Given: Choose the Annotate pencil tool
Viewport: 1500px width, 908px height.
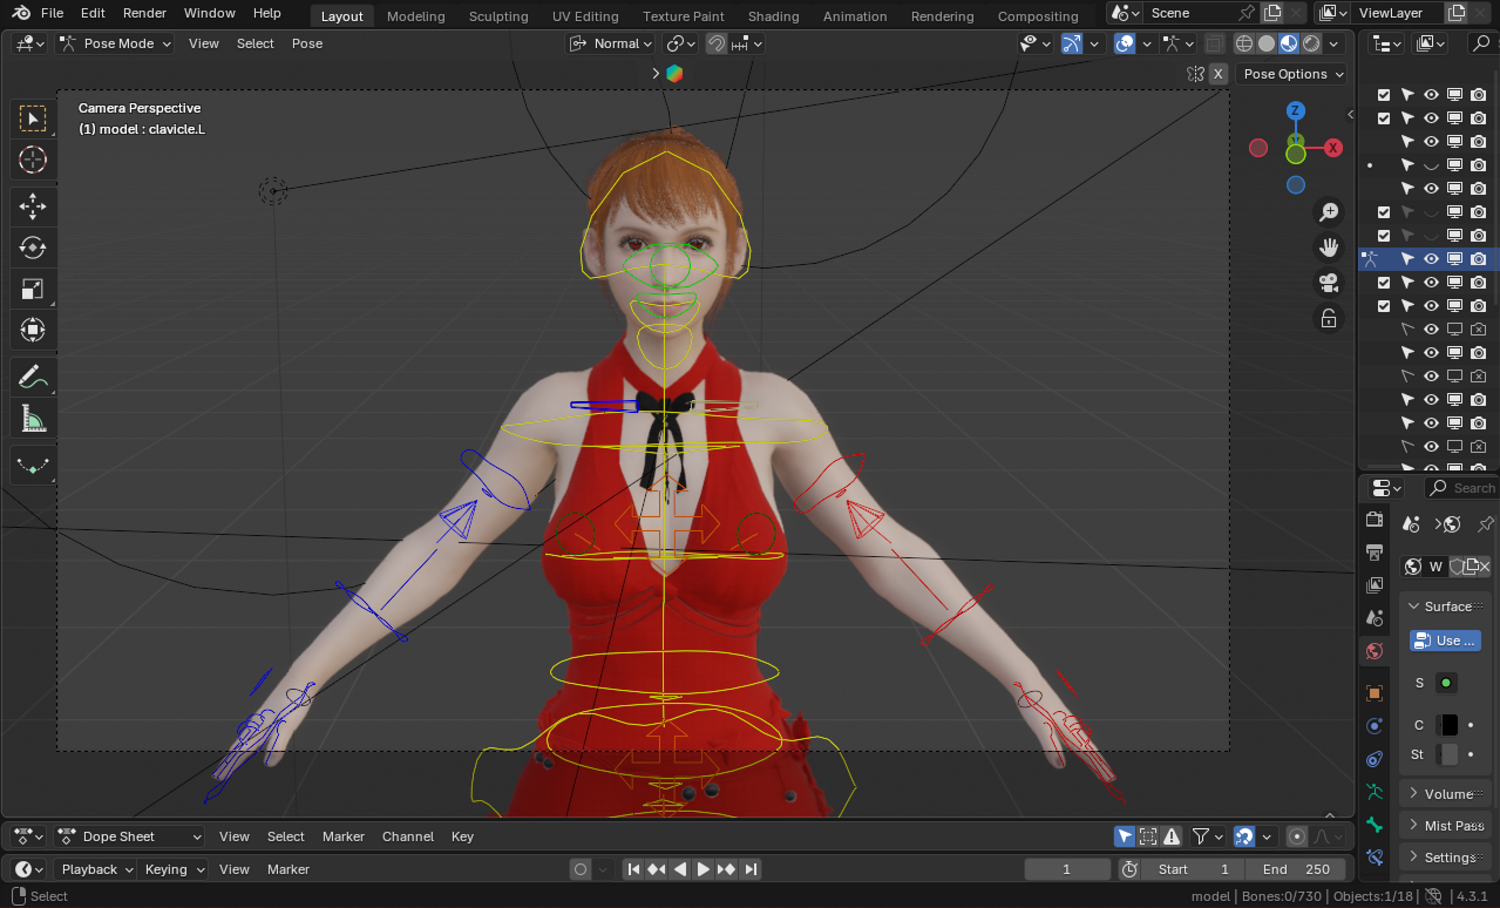Looking at the screenshot, I should [33, 377].
